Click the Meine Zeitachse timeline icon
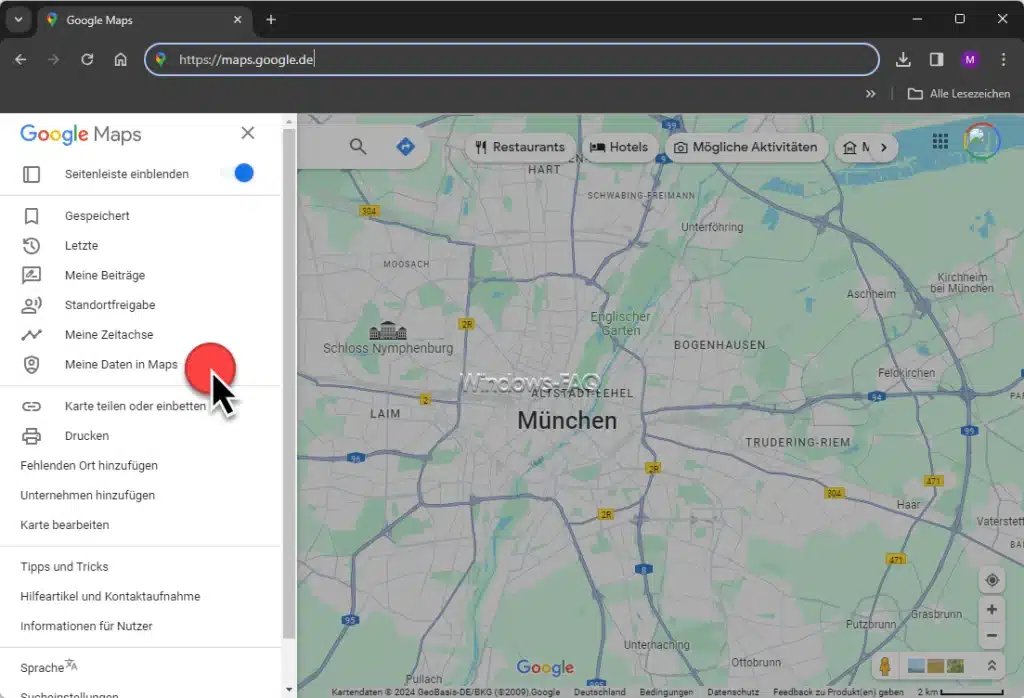Viewport: 1024px width, 698px height. click(x=31, y=335)
